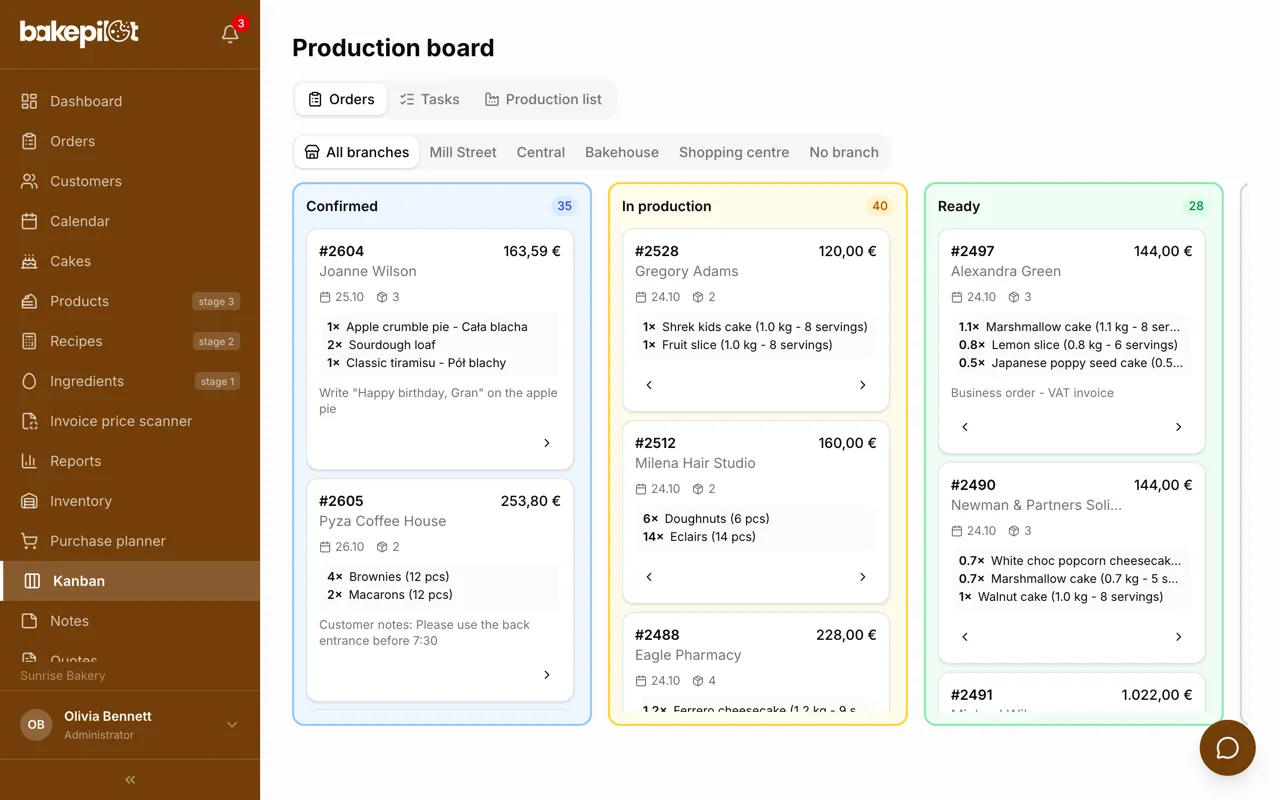Viewport: 1280px width, 800px height.
Task: Filter by Shopping centre branch
Action: click(x=734, y=152)
